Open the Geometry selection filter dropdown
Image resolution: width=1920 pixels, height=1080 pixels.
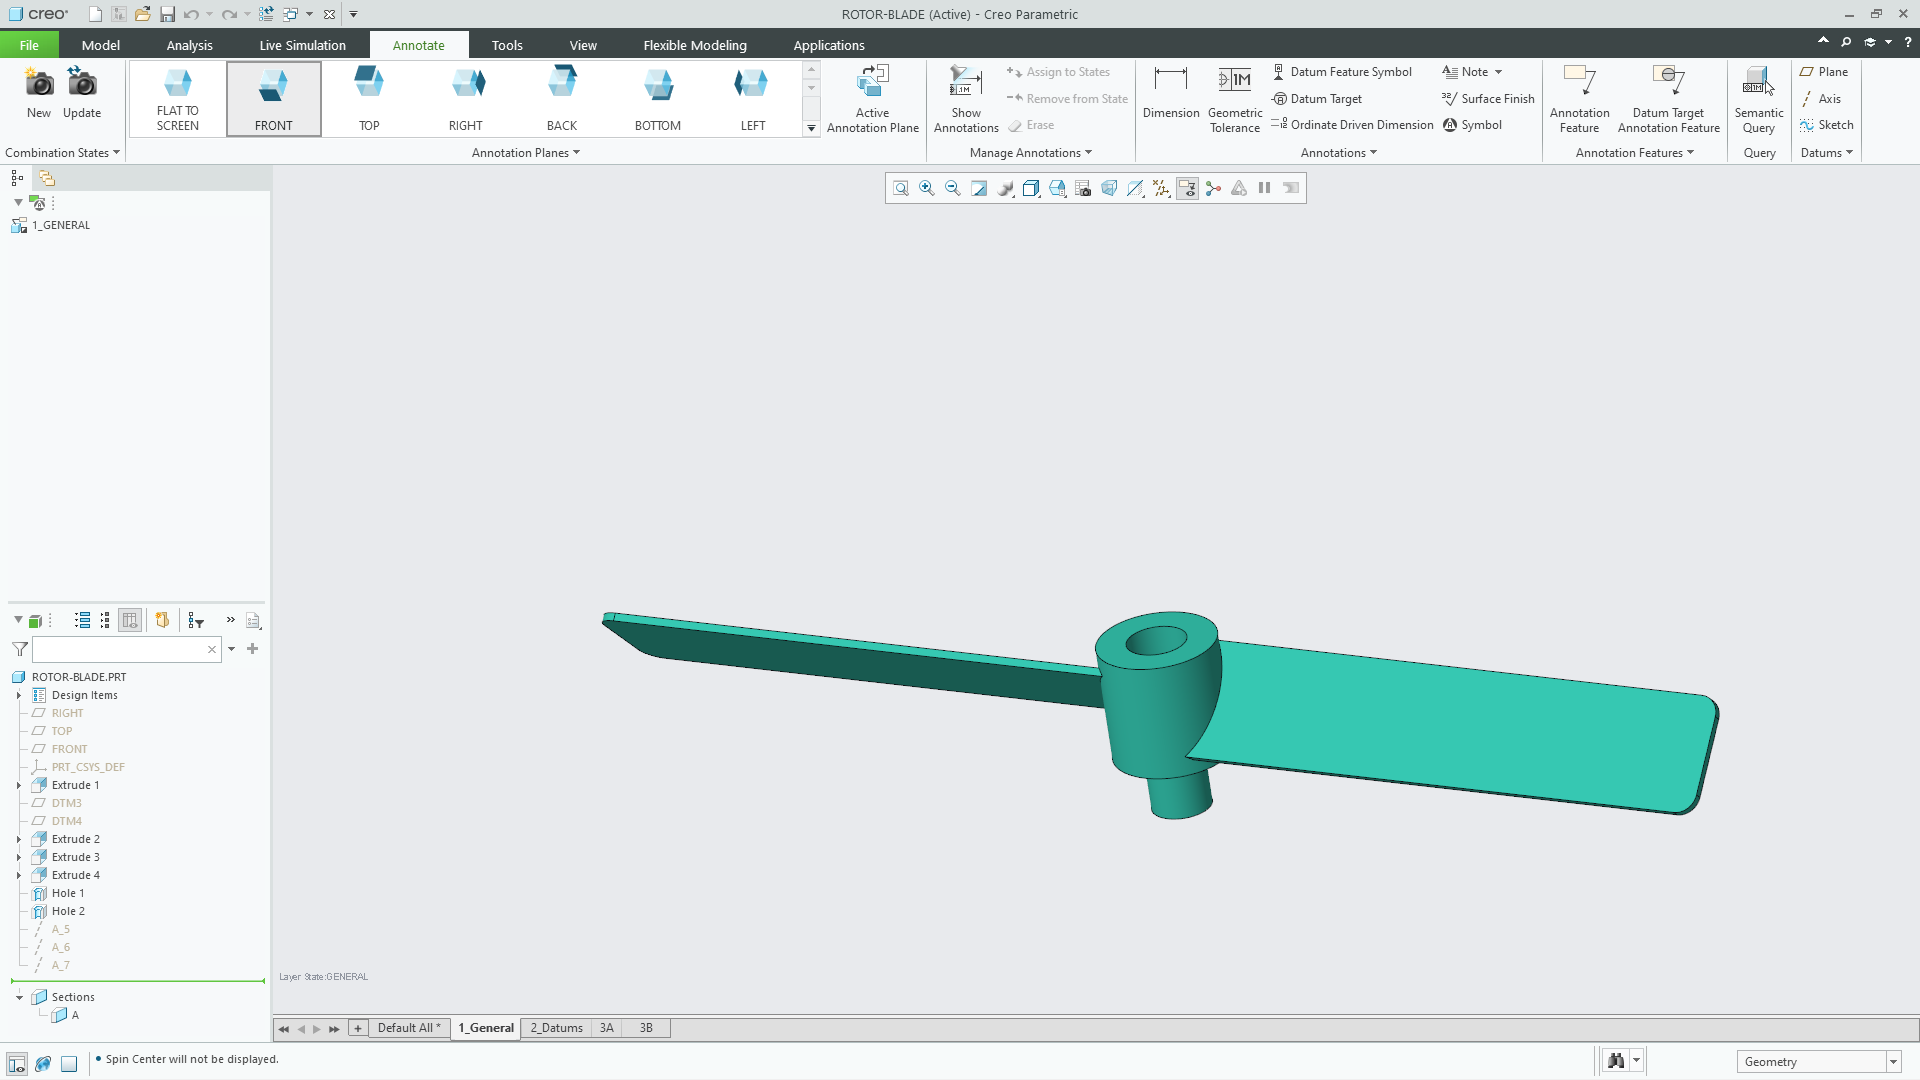click(x=1893, y=1061)
